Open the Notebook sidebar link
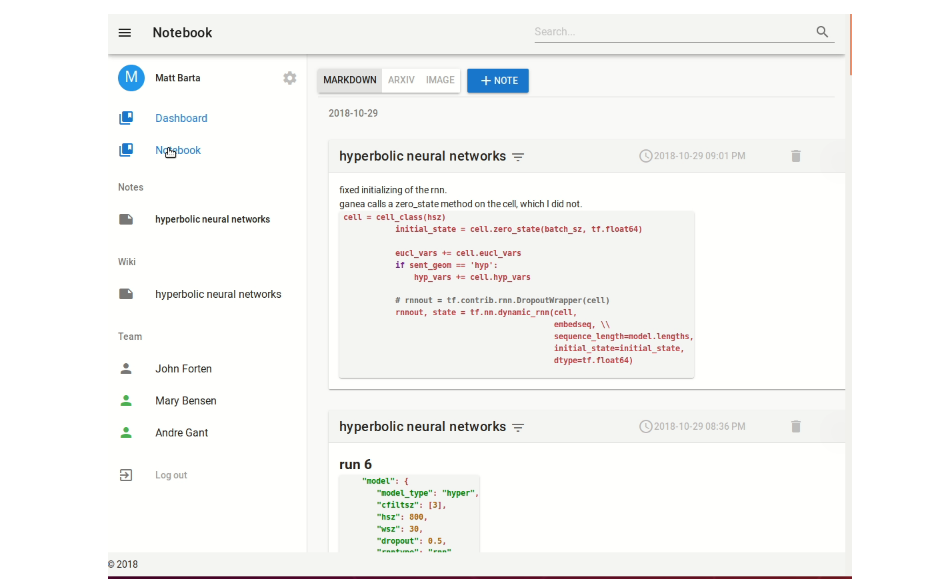The image size is (938, 586). pos(178,151)
